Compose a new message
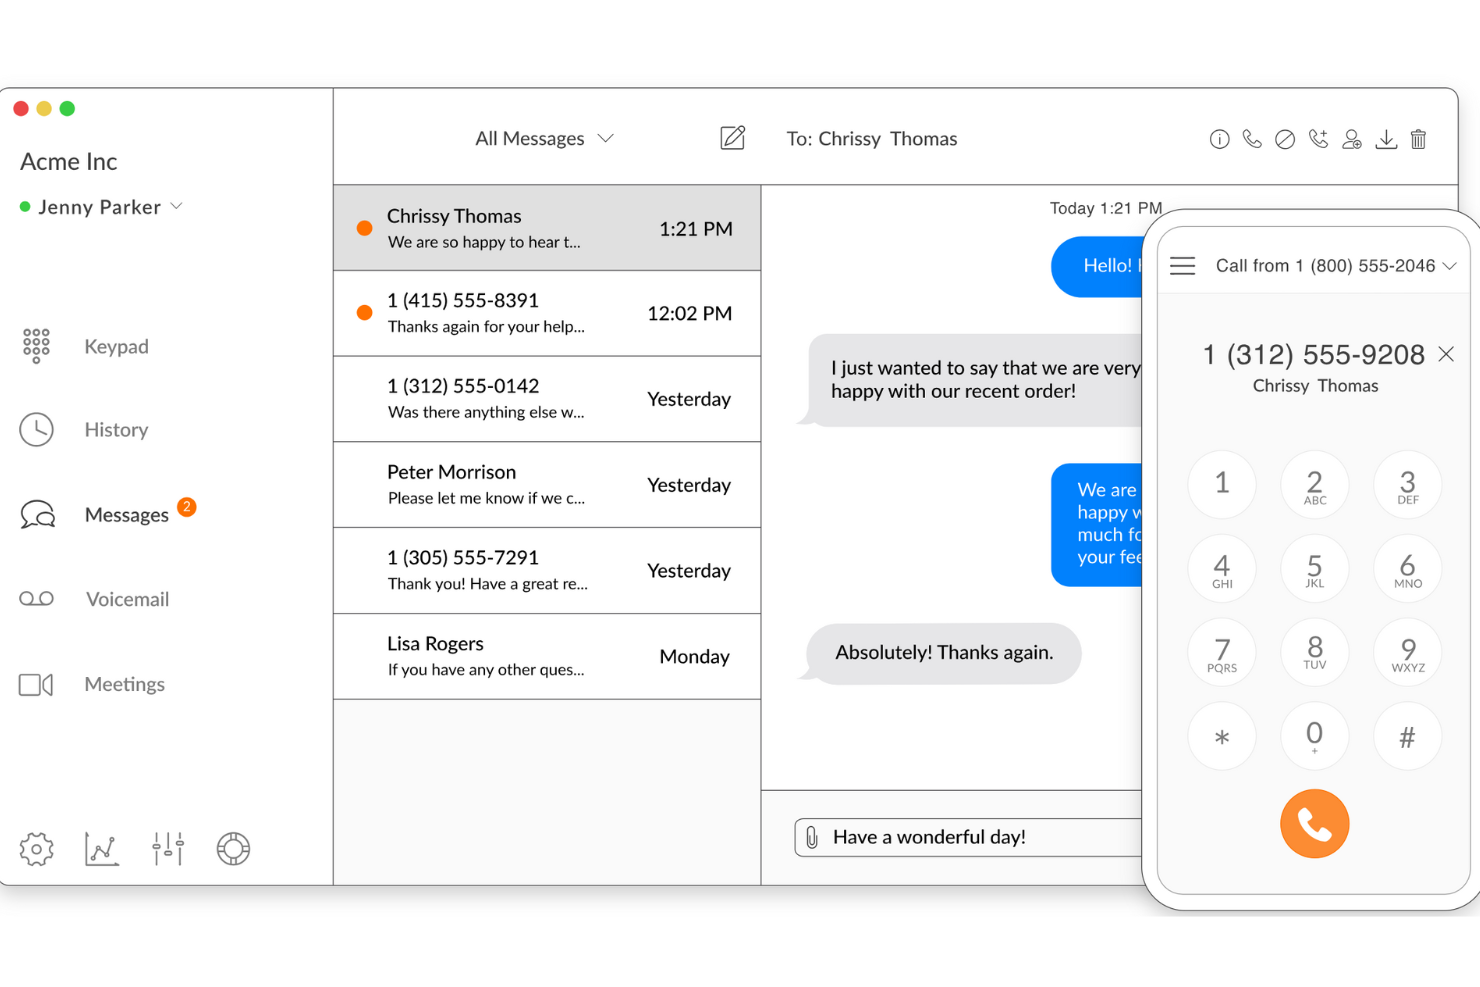This screenshot has width=1480, height=987. pyautogui.click(x=733, y=138)
